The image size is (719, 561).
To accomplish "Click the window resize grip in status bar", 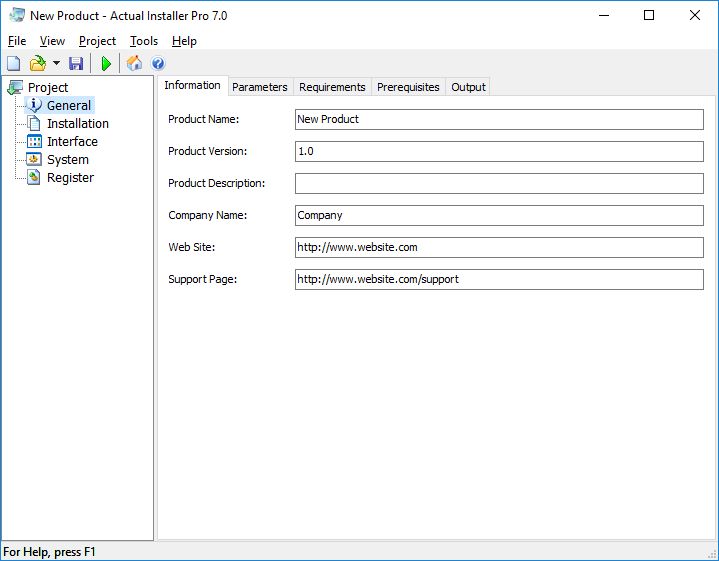I will (x=712, y=554).
